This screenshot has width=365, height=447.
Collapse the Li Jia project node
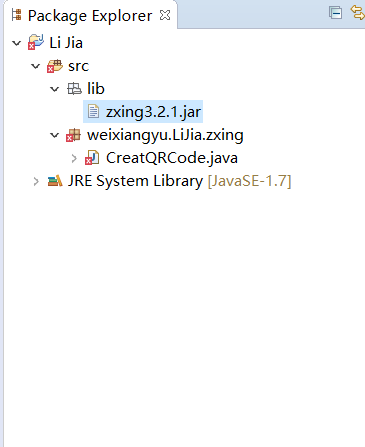[x=17, y=43]
